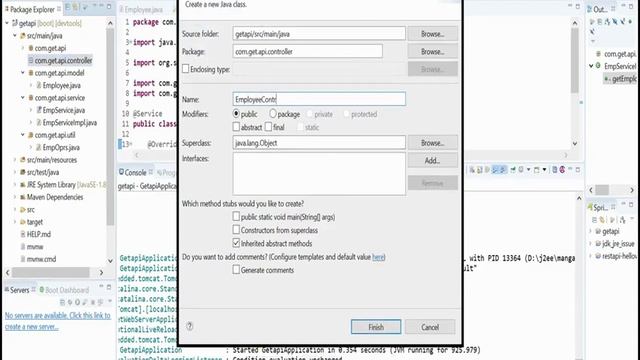Click the first icon in Servers view toolbar
Viewport: 640px width, 360px height.
[62, 302]
